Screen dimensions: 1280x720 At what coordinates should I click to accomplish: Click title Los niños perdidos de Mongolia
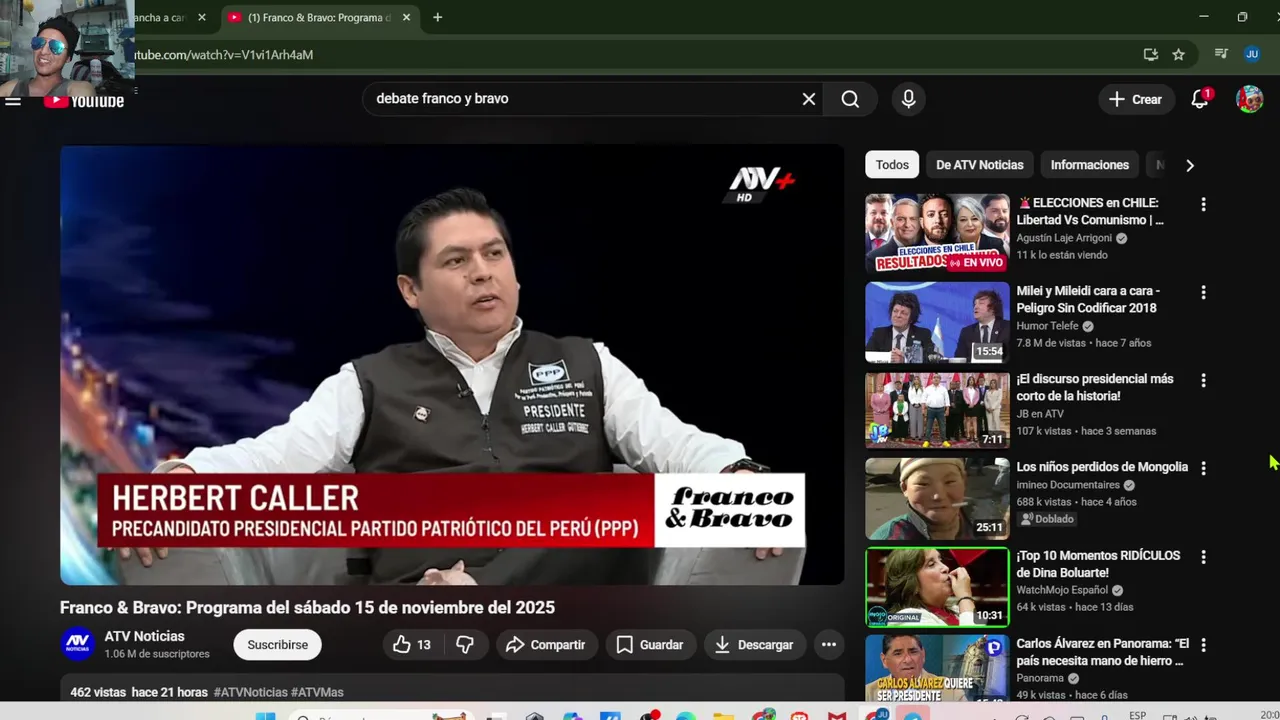(1102, 467)
